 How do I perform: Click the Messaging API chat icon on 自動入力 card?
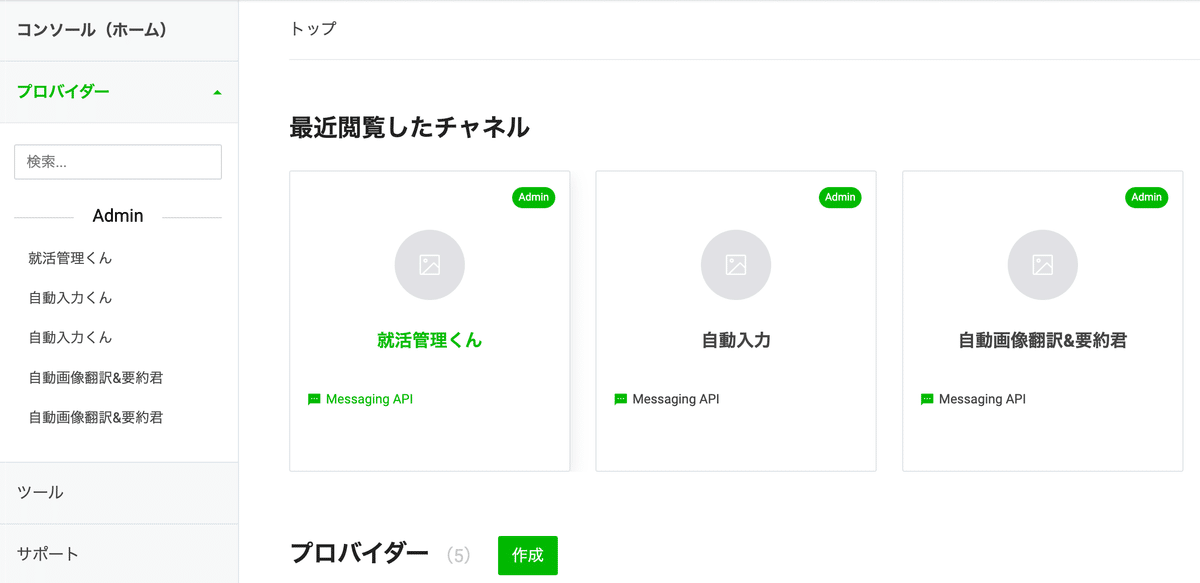click(621, 399)
